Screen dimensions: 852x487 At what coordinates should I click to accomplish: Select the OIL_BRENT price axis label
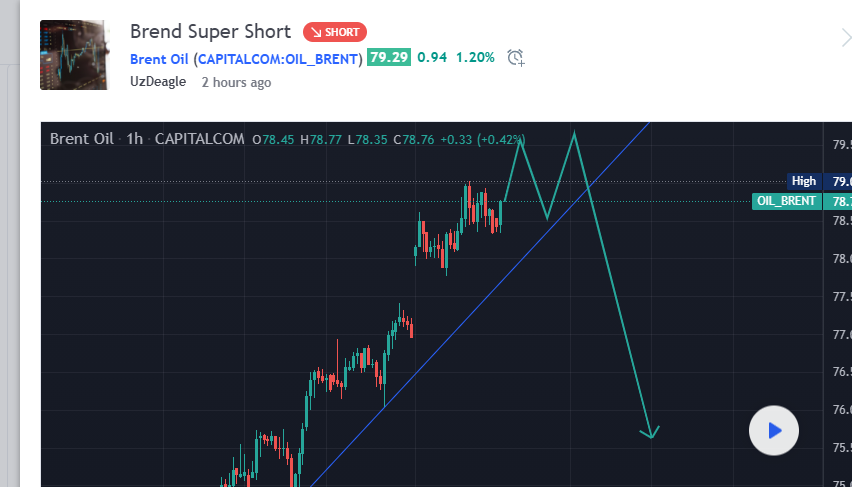pos(786,201)
